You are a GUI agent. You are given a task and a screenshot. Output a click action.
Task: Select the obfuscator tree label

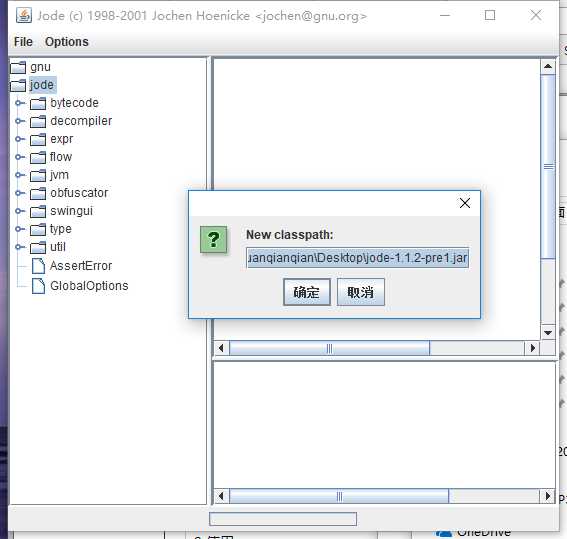click(79, 193)
